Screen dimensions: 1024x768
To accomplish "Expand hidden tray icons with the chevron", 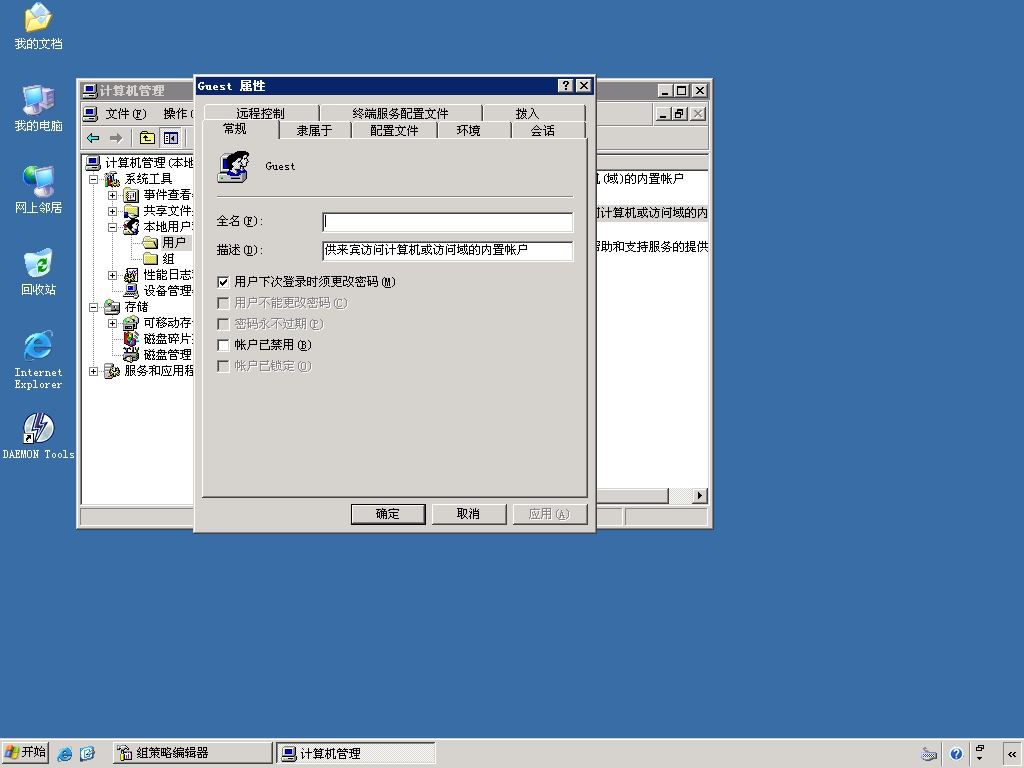I will click(1012, 754).
